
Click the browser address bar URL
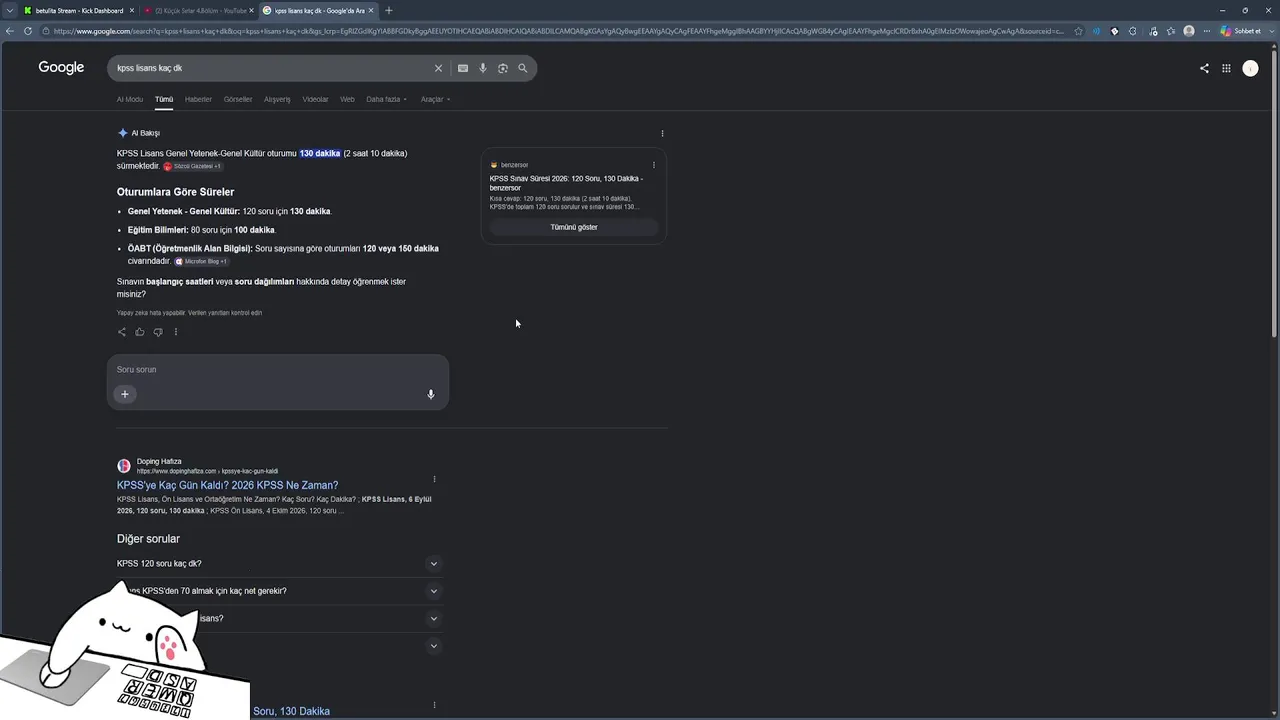coord(559,31)
